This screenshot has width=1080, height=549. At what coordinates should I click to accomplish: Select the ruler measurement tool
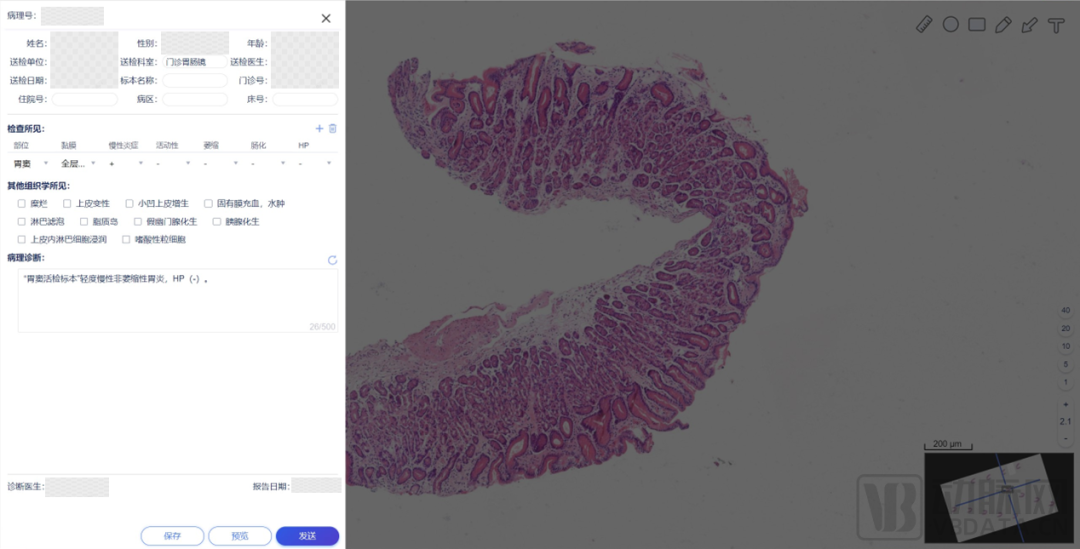click(925, 24)
